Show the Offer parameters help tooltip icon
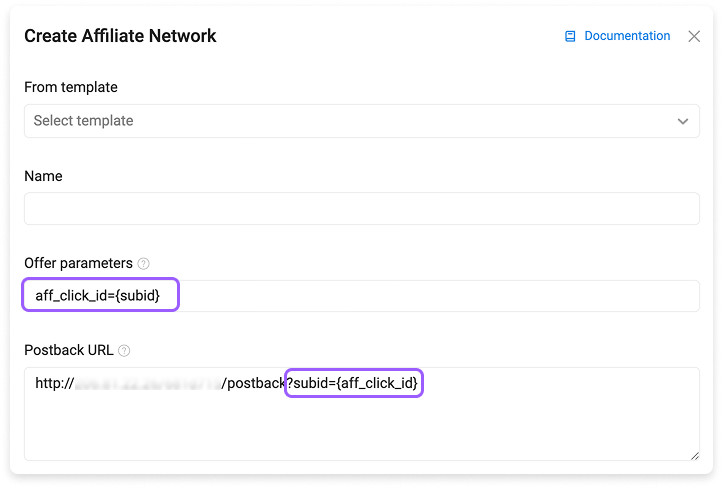Image resolution: width=723 pixels, height=488 pixels. tap(143, 264)
